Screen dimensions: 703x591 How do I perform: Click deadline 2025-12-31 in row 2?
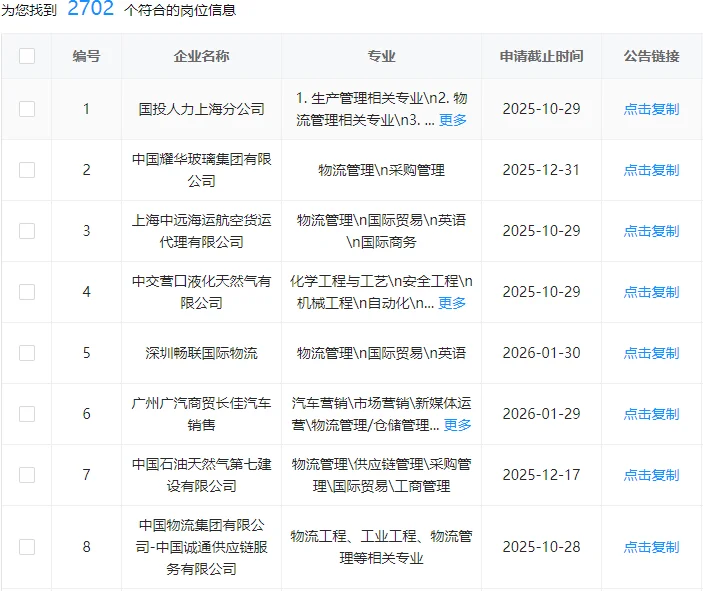[542, 170]
